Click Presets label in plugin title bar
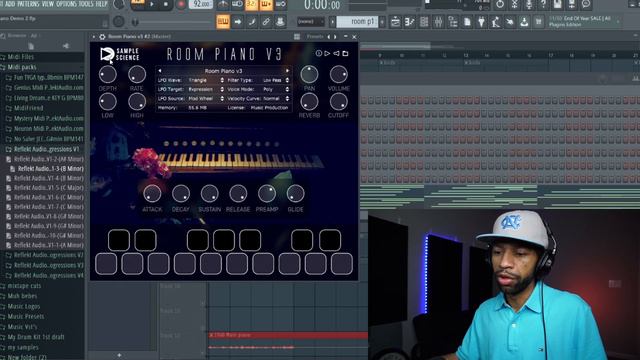 coord(315,37)
